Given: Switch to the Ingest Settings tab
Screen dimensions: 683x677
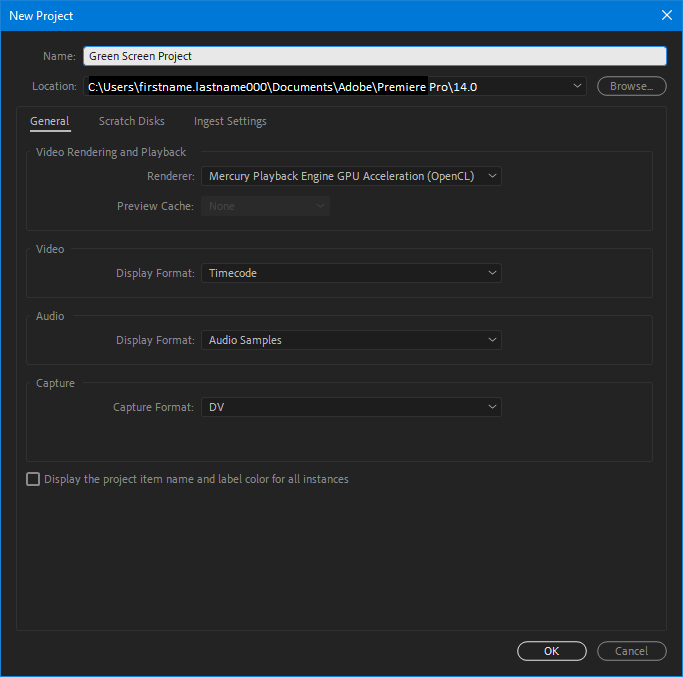Looking at the screenshot, I should pyautogui.click(x=230, y=121).
